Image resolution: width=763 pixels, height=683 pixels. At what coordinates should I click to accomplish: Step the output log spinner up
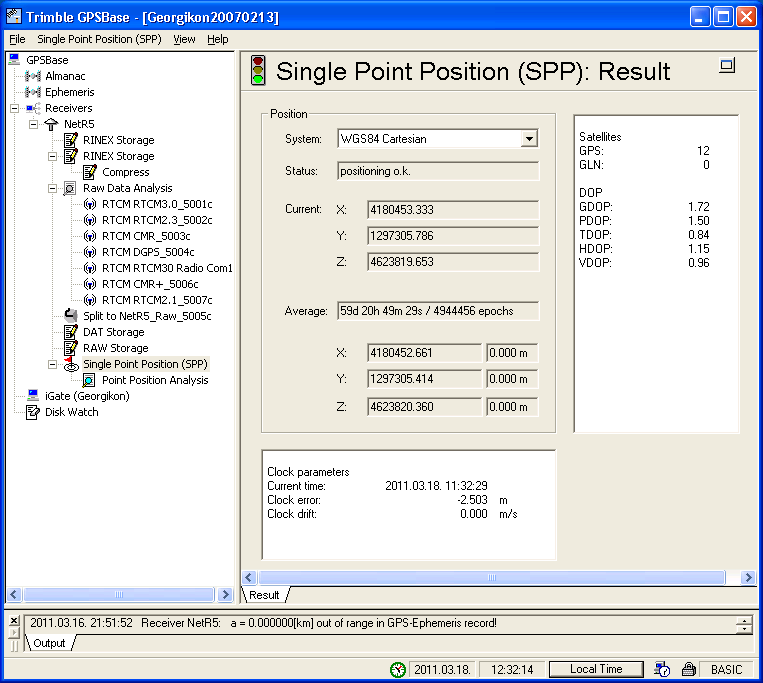click(x=745, y=620)
